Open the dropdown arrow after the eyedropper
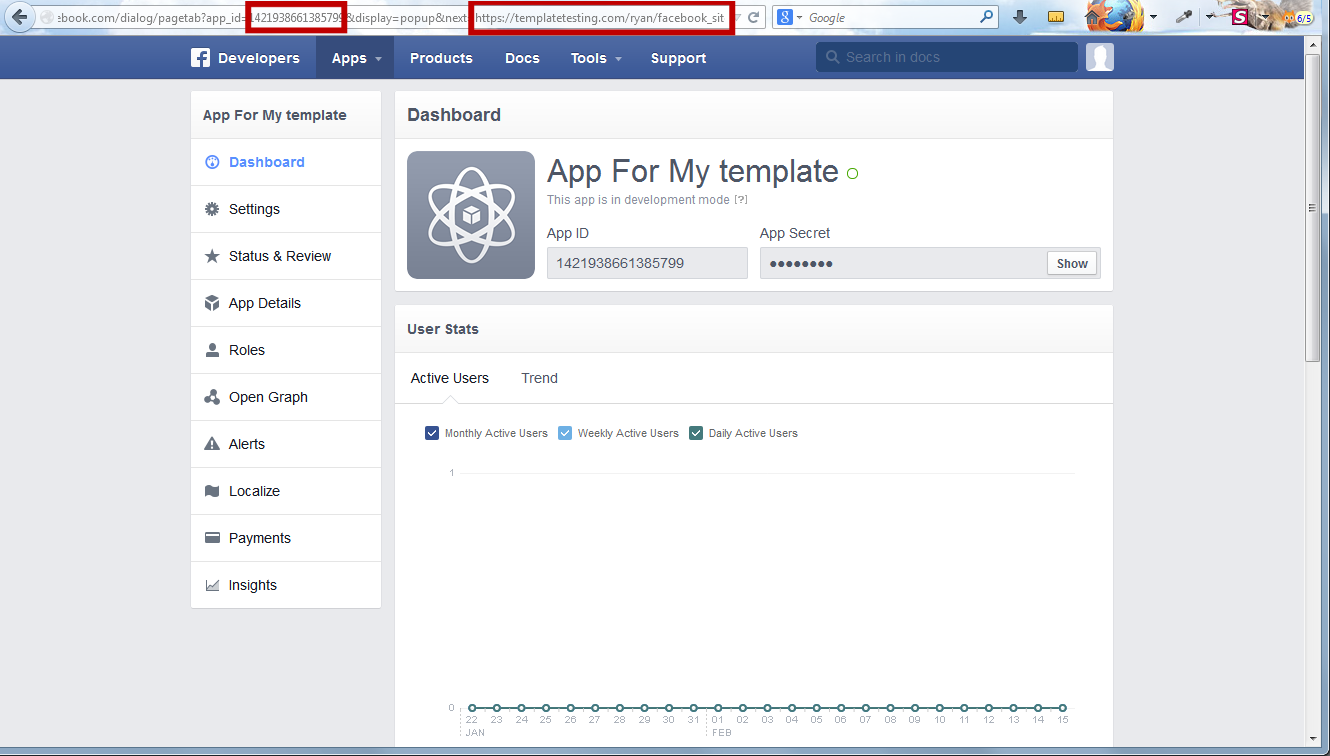 click(x=1210, y=17)
